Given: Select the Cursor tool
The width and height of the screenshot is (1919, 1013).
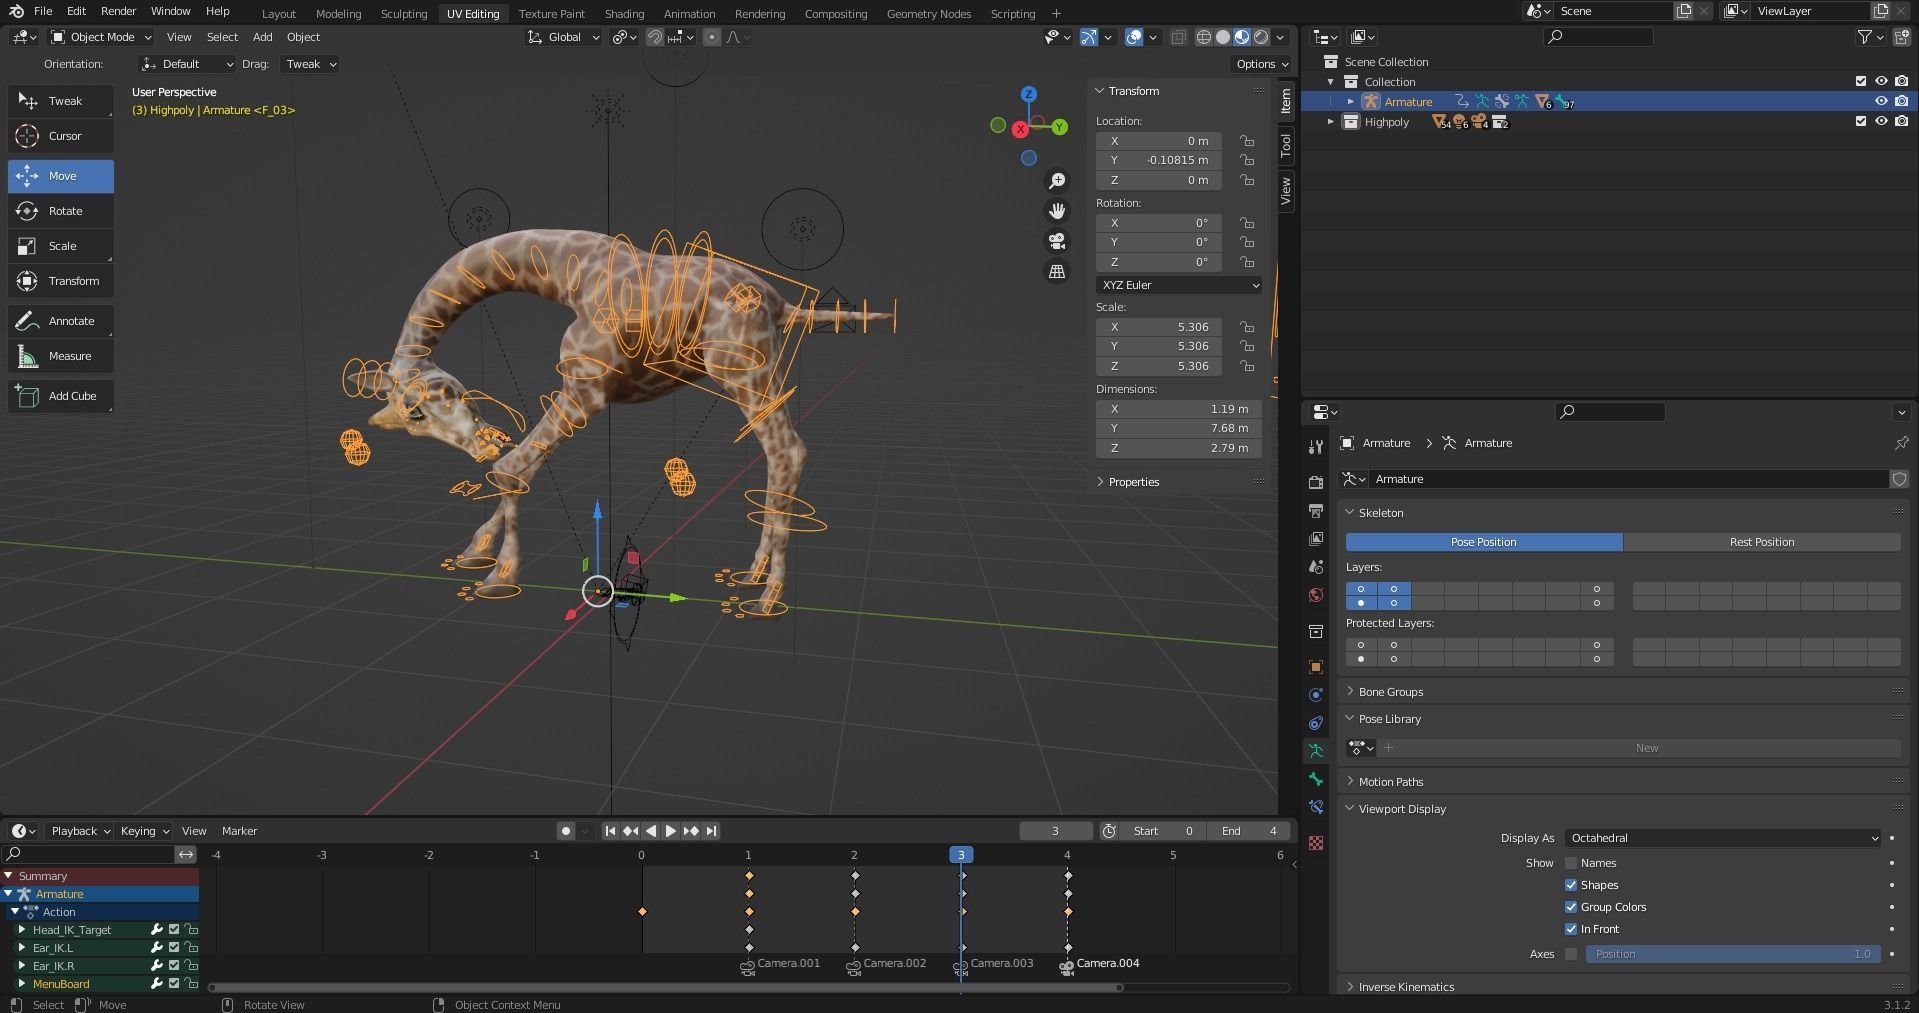Looking at the screenshot, I should pyautogui.click(x=61, y=136).
